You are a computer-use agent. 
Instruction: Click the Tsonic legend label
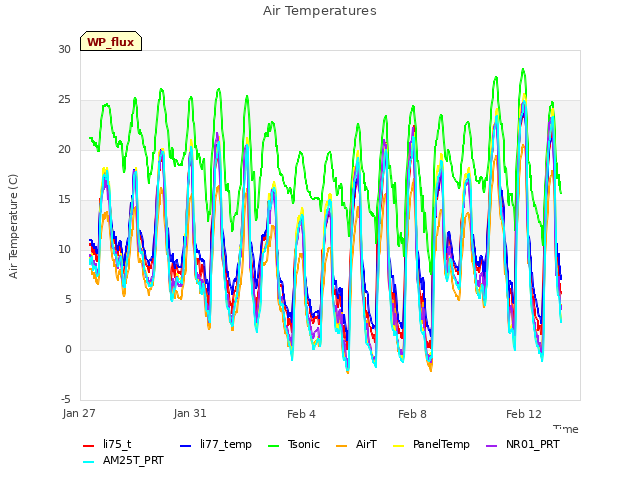[x=304, y=444]
